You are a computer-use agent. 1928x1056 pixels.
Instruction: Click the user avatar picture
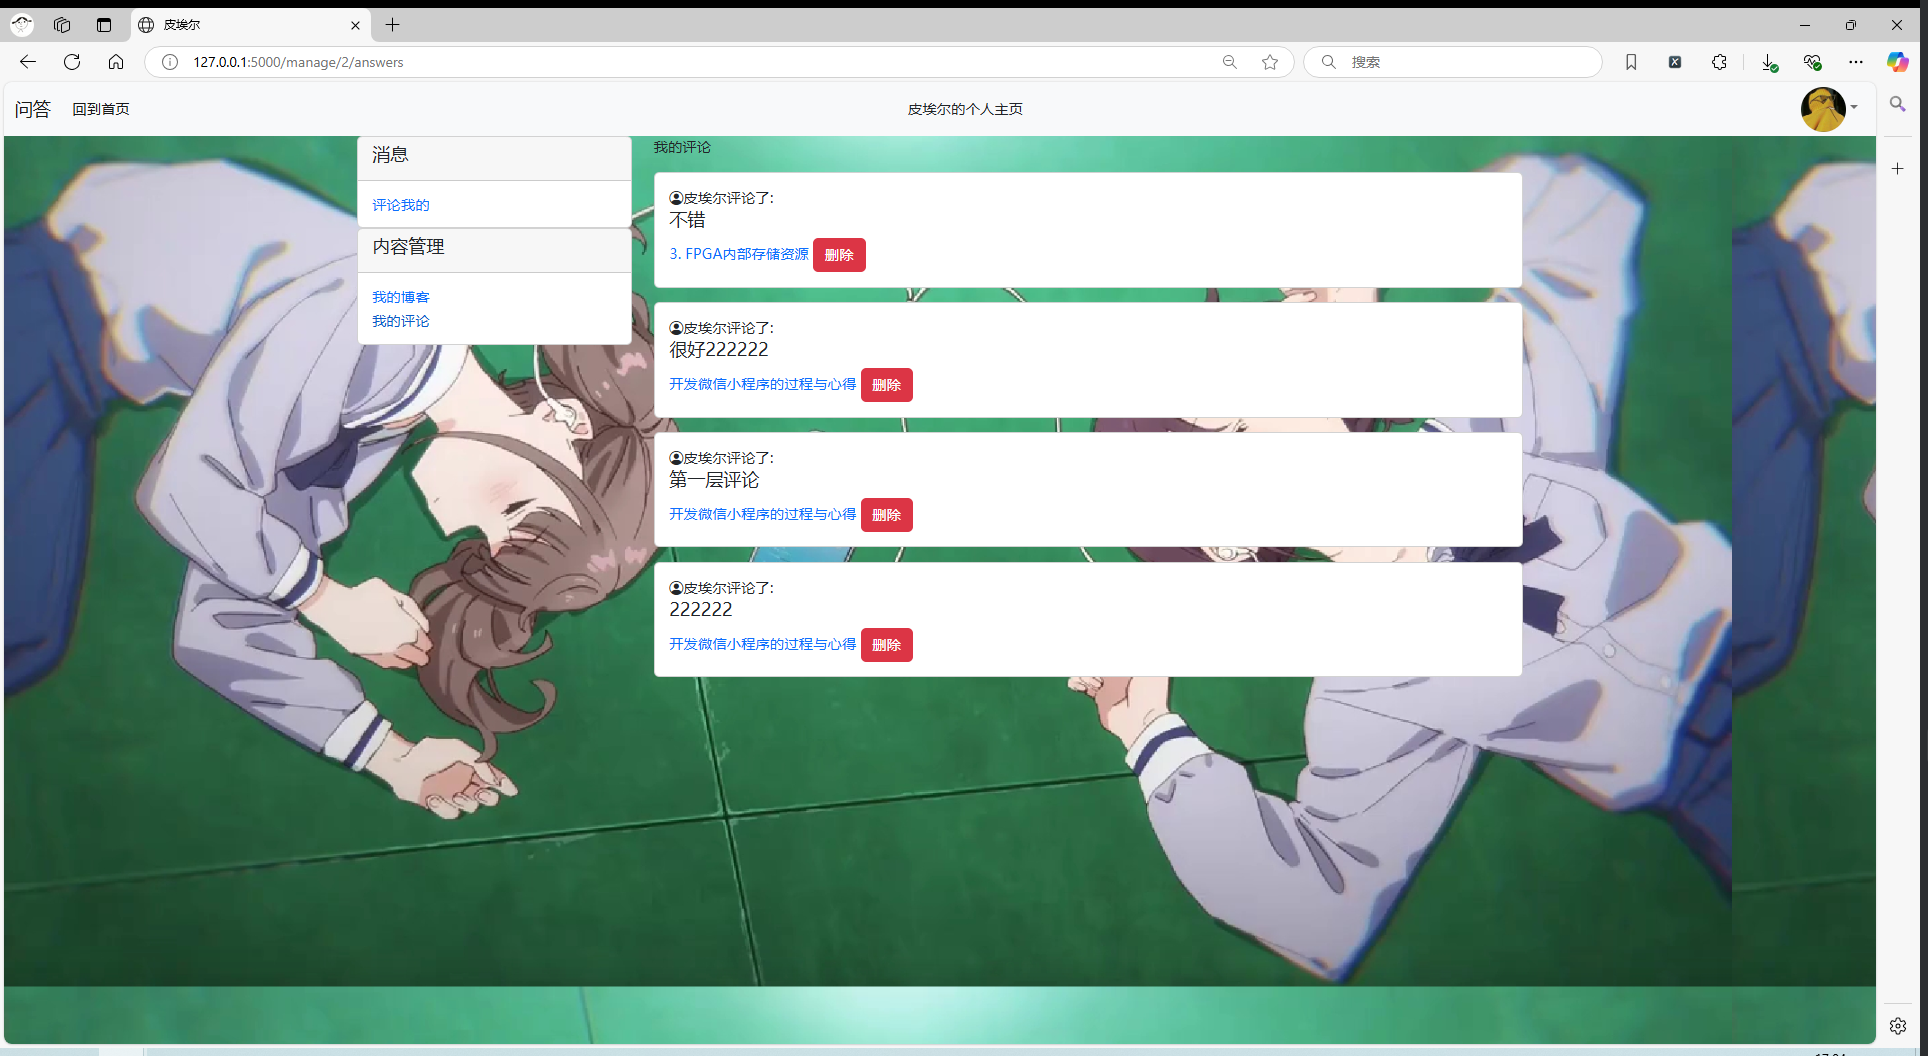[x=1823, y=109]
